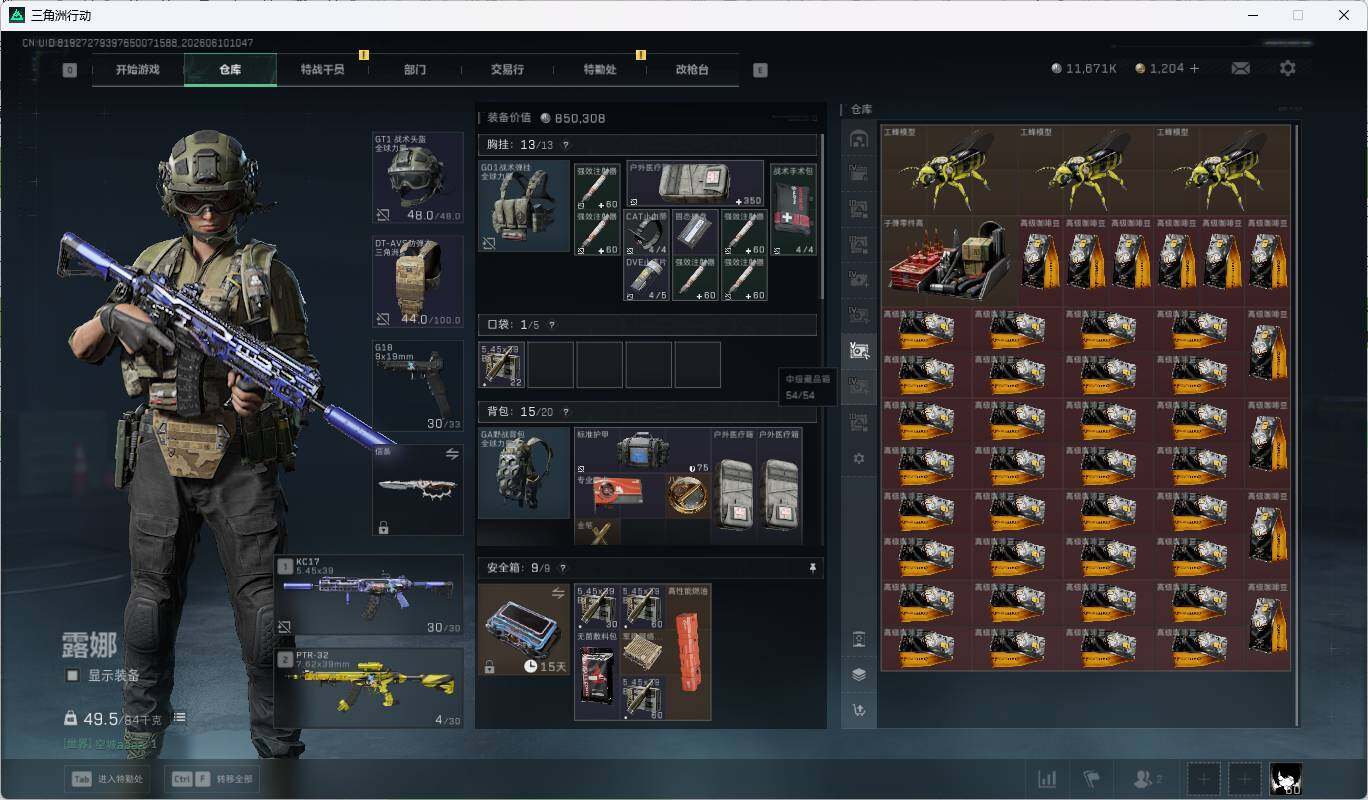Select the GT1 战术头盔 helmet slot
This screenshot has width=1368, height=800.
pos(418,178)
